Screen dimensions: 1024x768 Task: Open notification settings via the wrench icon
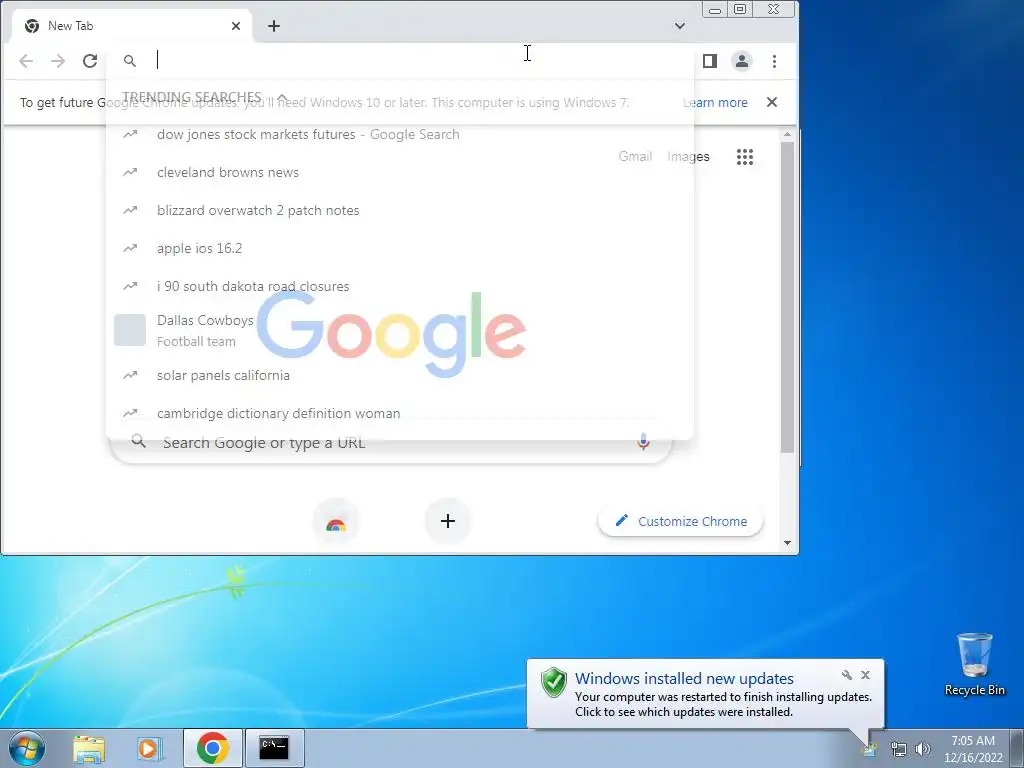[846, 675]
